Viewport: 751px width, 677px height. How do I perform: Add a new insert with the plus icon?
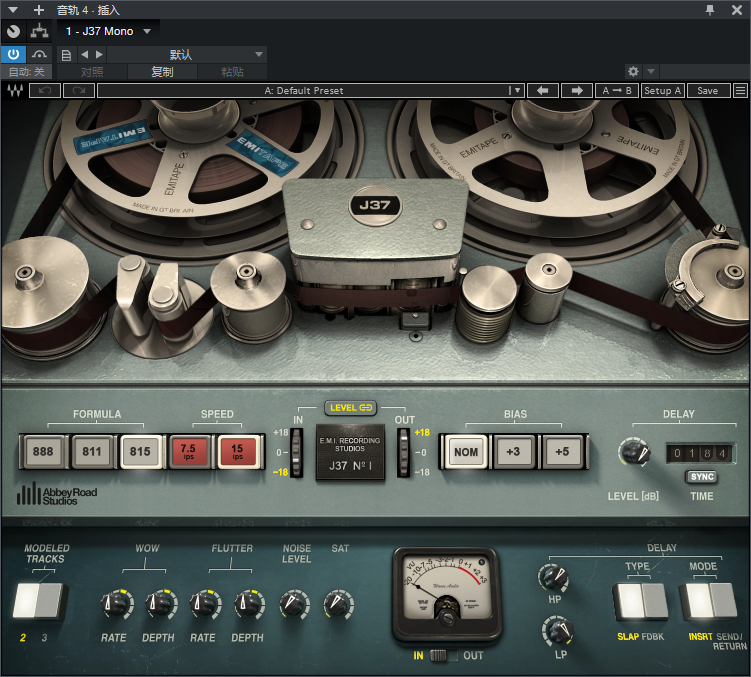pos(39,10)
